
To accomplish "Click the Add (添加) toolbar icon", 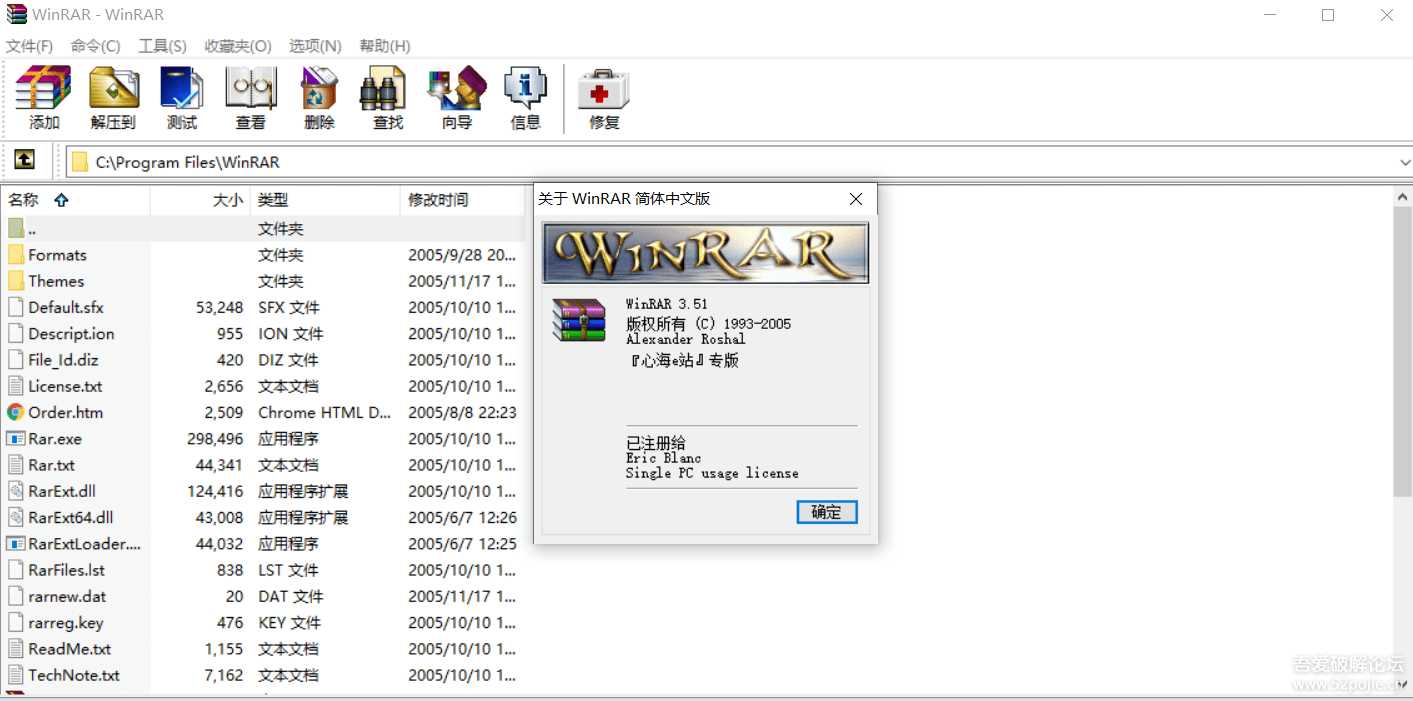I will coord(44,98).
